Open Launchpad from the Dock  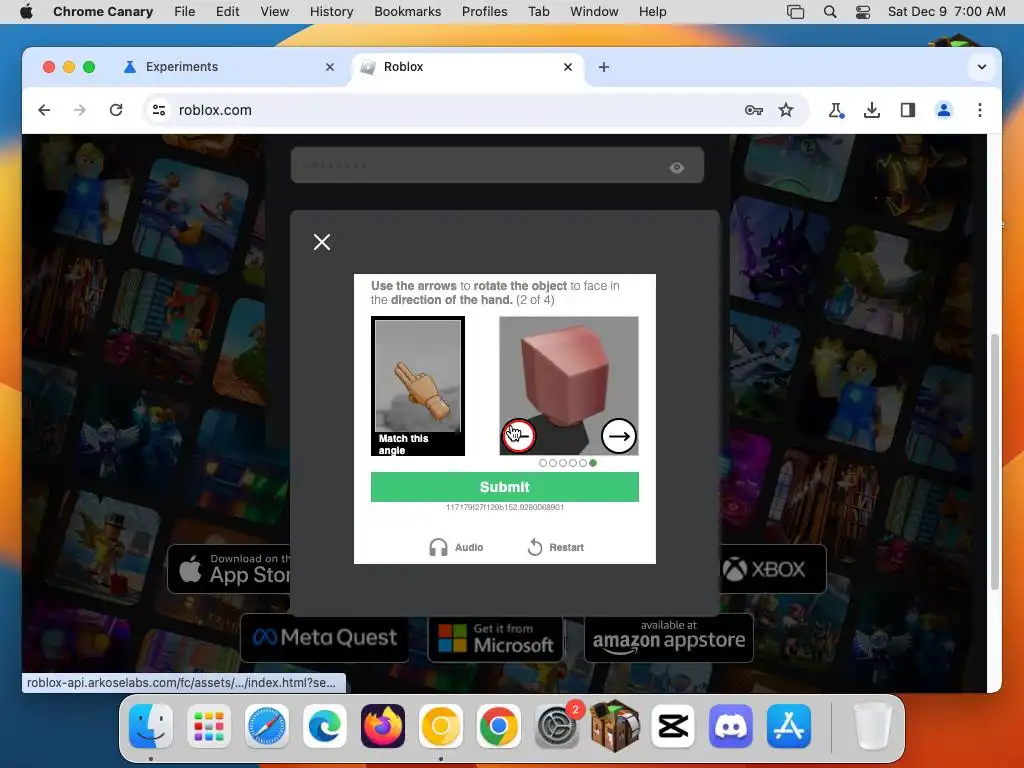(209, 726)
